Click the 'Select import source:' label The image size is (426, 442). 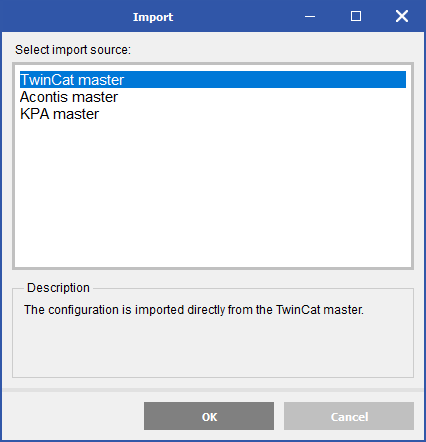pyautogui.click(x=73, y=50)
